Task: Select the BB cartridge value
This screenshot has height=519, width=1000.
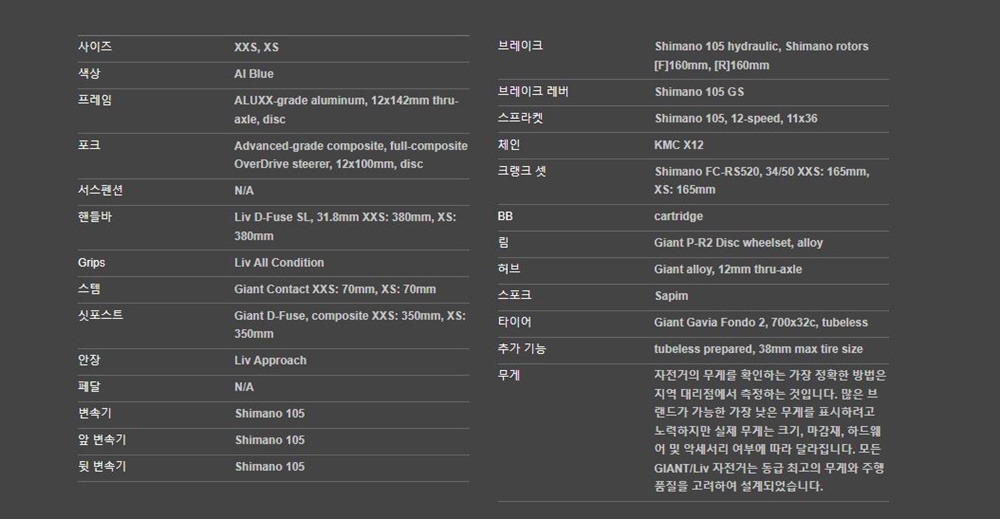Action: 678,216
